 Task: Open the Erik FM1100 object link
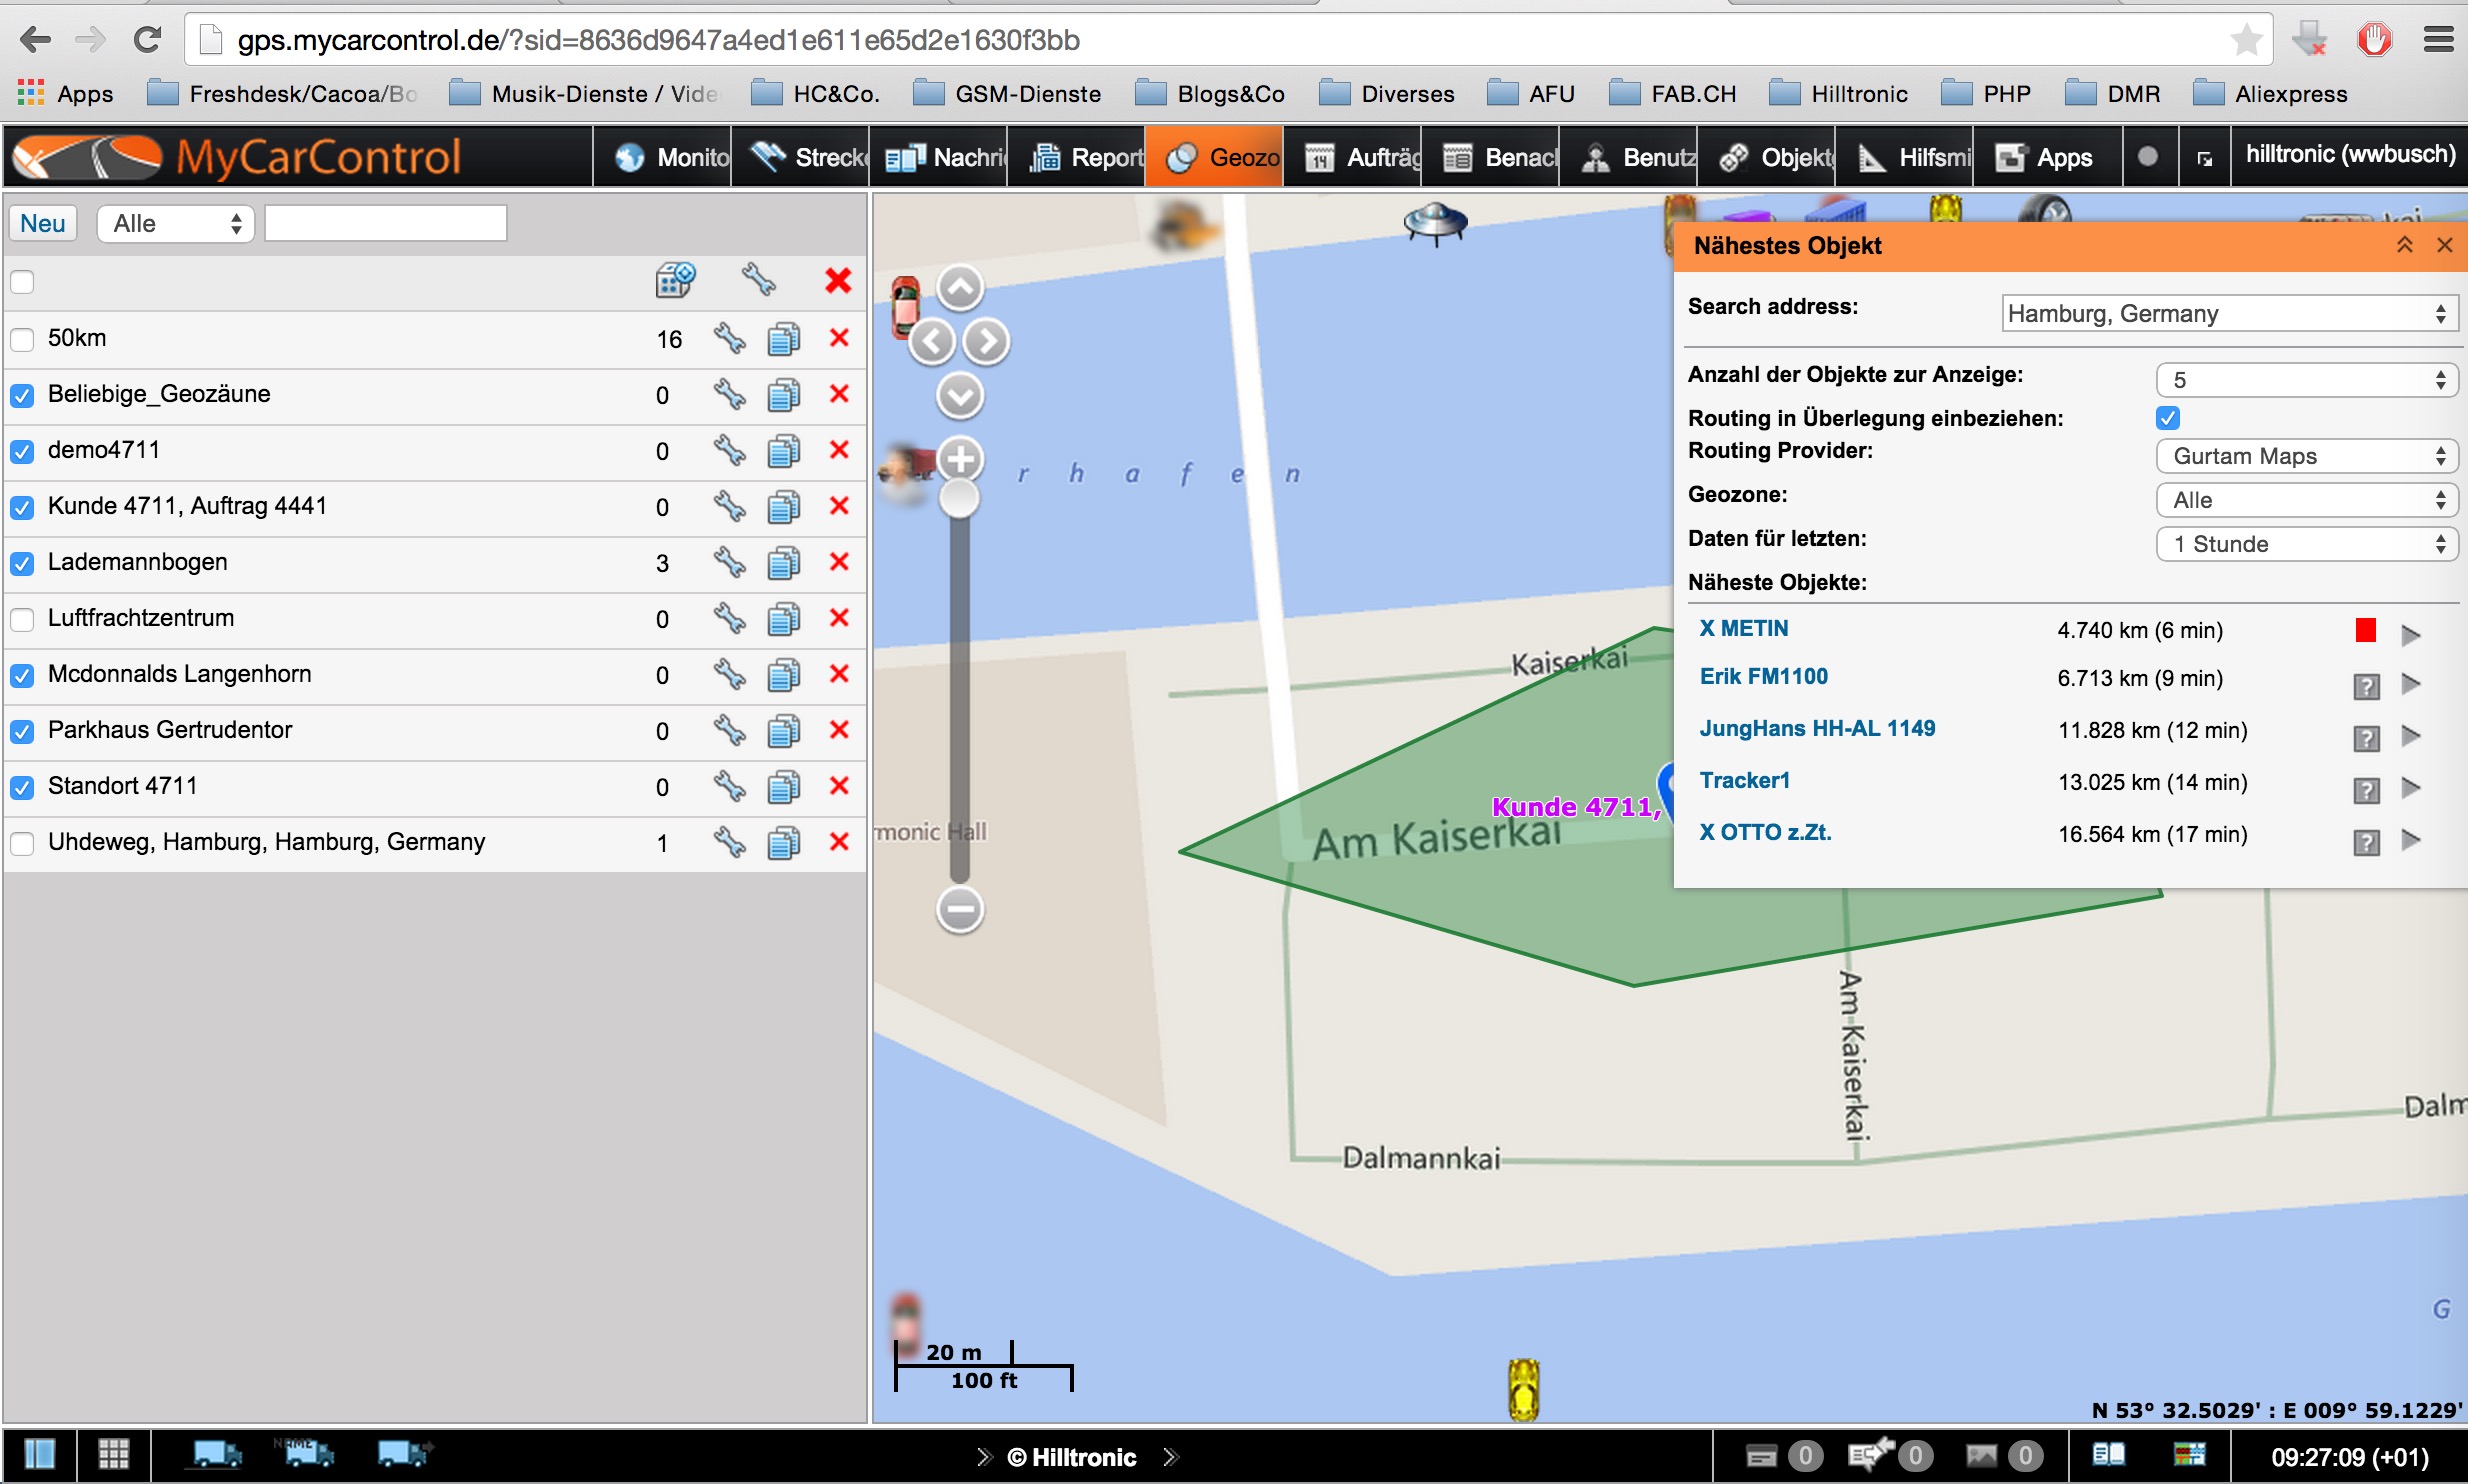coord(1763,677)
